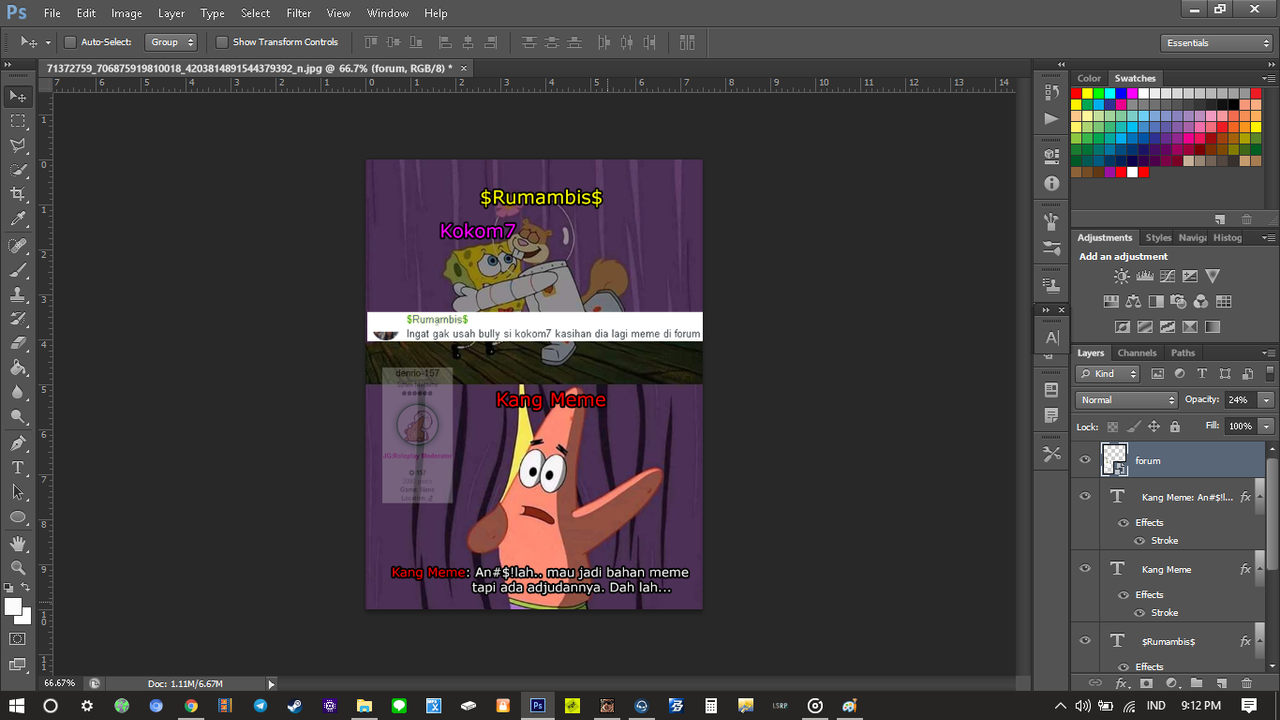Select the Paint Bucket tool
The height and width of the screenshot is (720, 1280).
tap(18, 369)
